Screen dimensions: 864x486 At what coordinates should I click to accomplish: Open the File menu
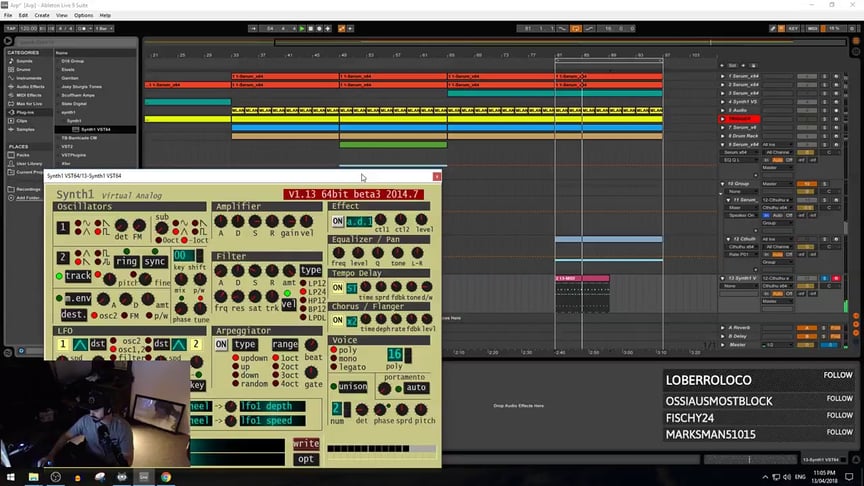tap(8, 15)
